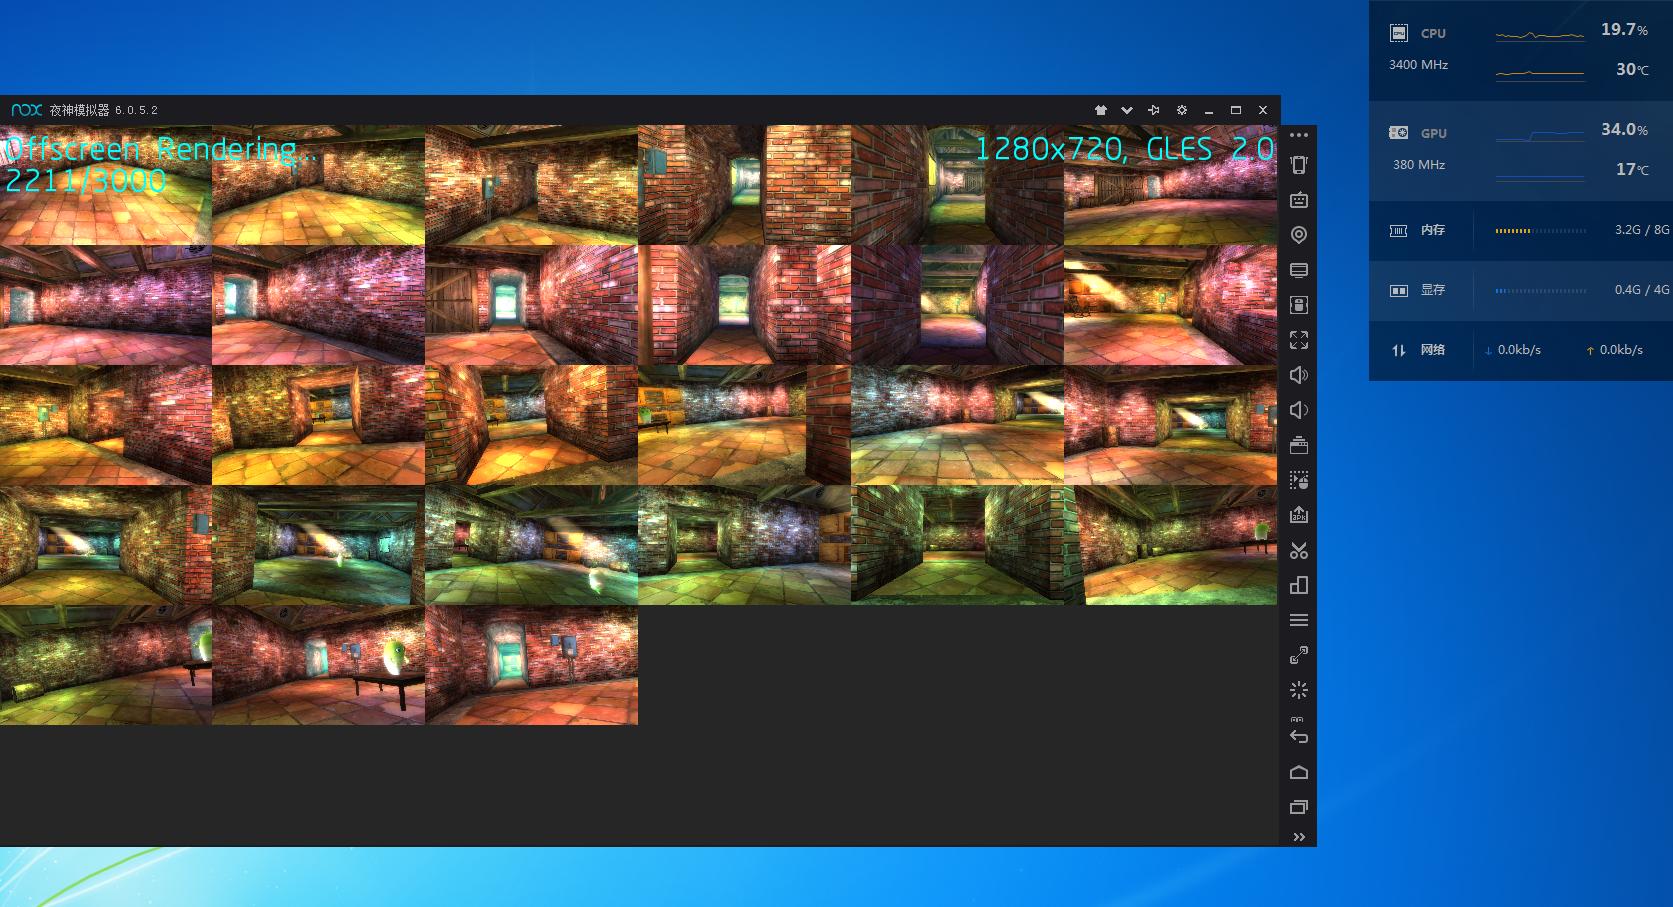Close the Nox emulator window

[1262, 110]
